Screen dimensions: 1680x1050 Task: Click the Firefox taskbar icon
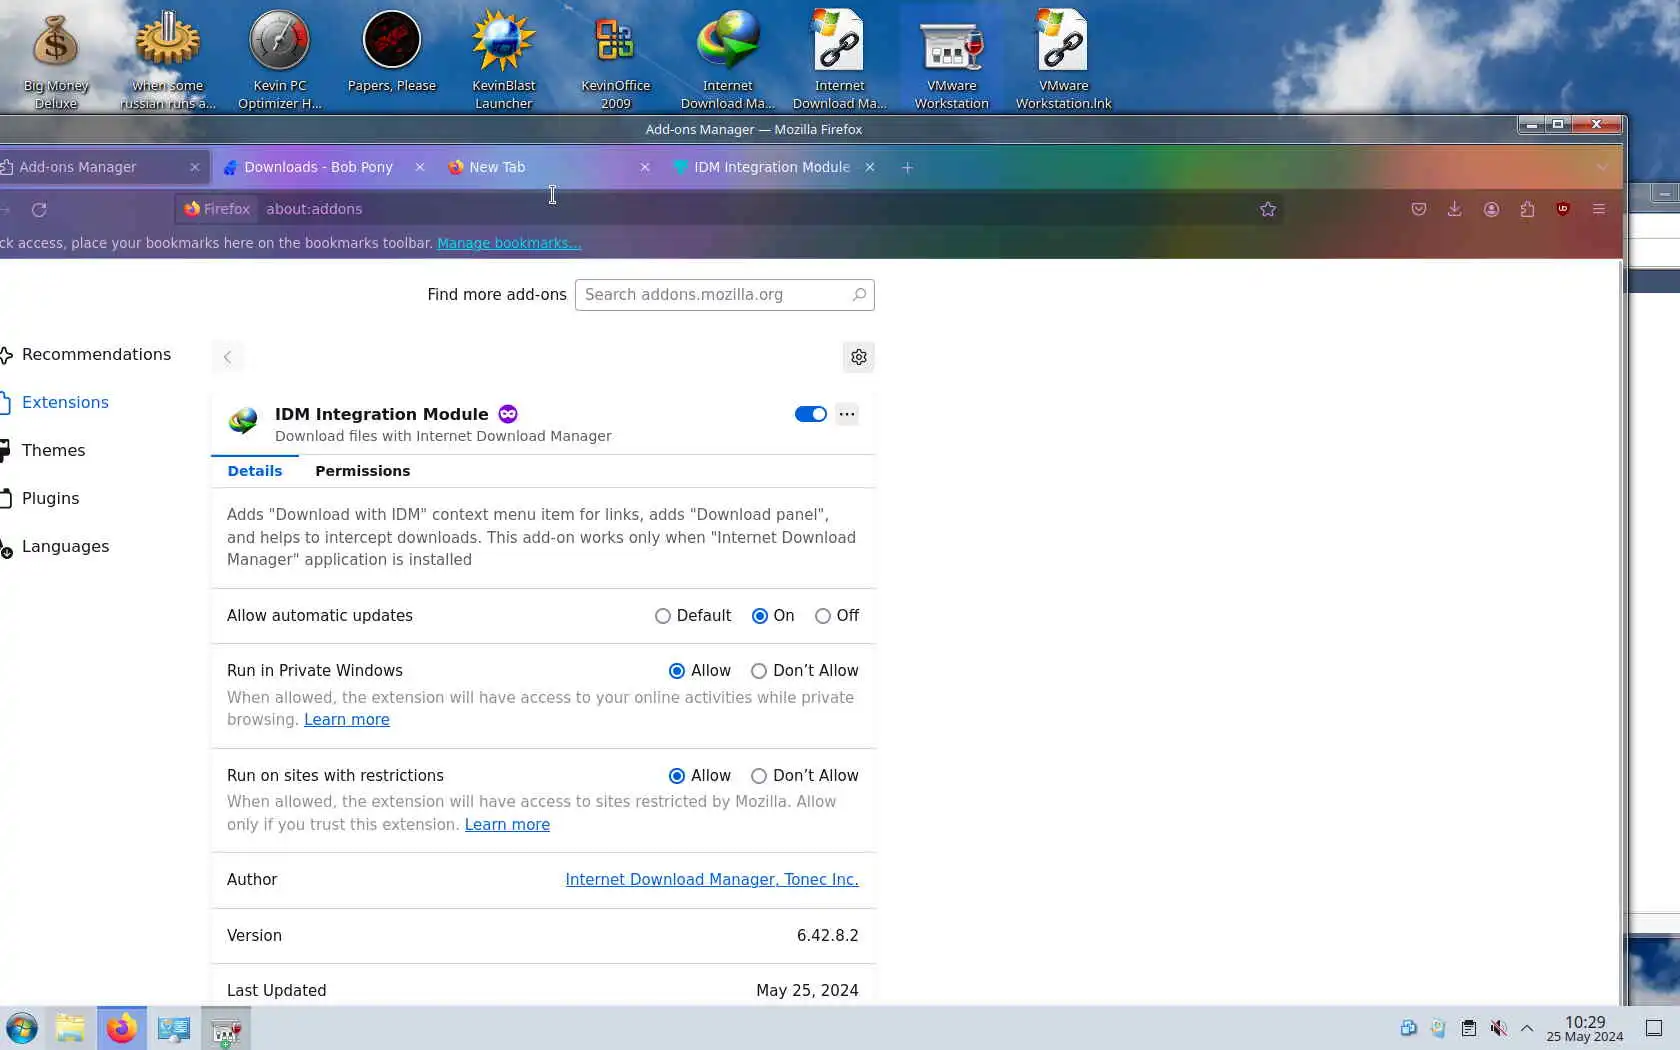click(x=121, y=1028)
